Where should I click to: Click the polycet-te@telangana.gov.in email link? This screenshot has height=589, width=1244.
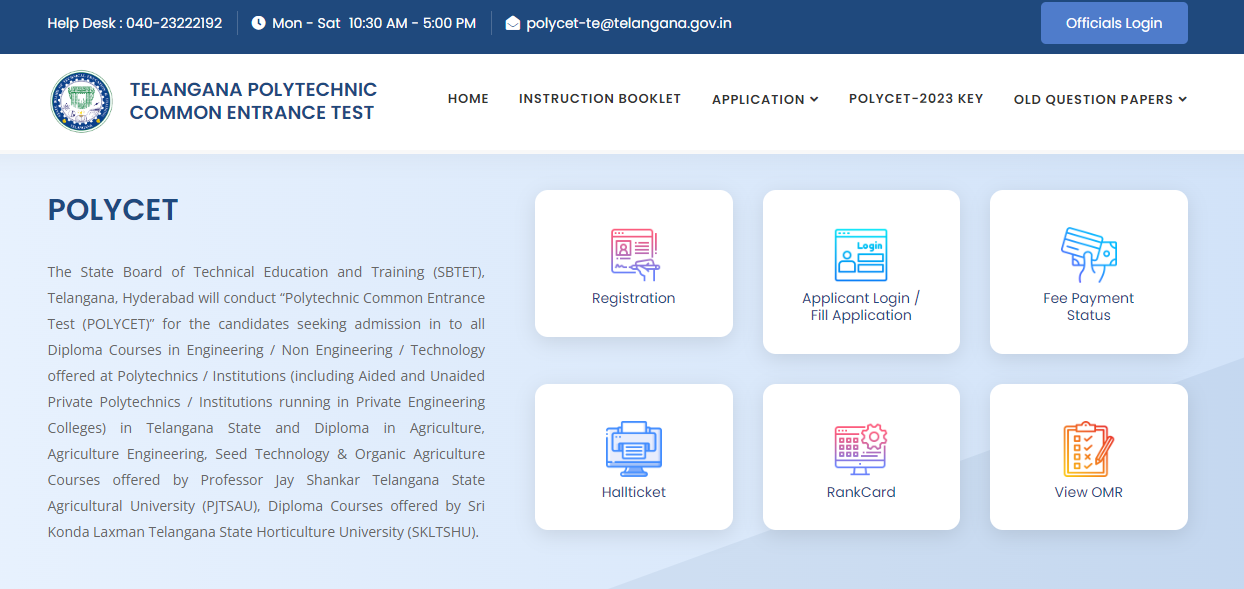tap(629, 23)
